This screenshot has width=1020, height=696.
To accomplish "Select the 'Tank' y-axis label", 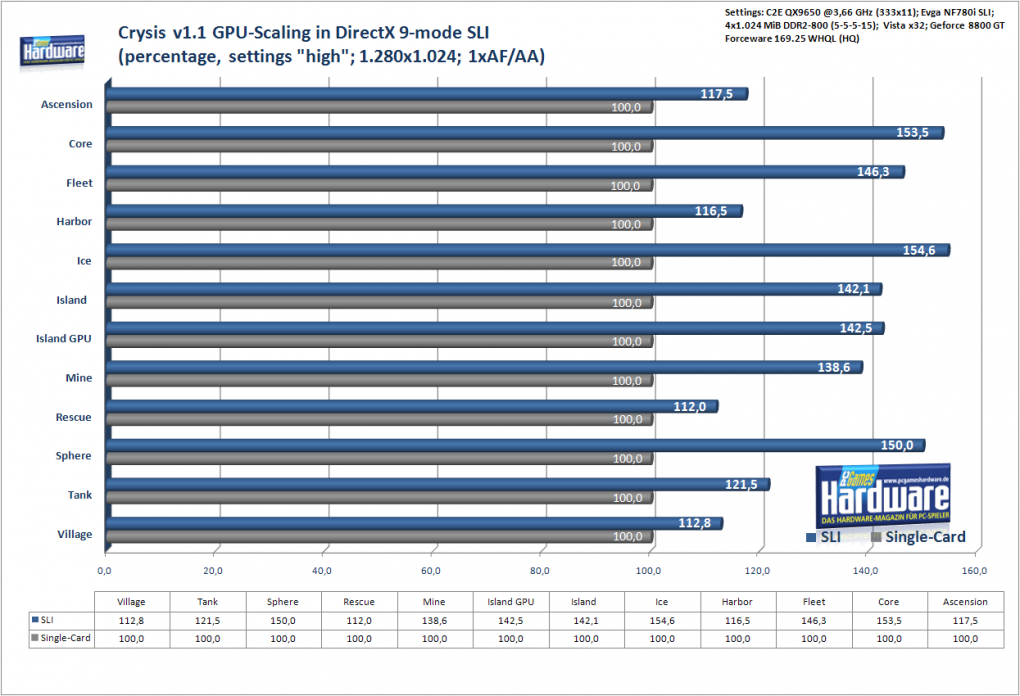I will point(80,495).
